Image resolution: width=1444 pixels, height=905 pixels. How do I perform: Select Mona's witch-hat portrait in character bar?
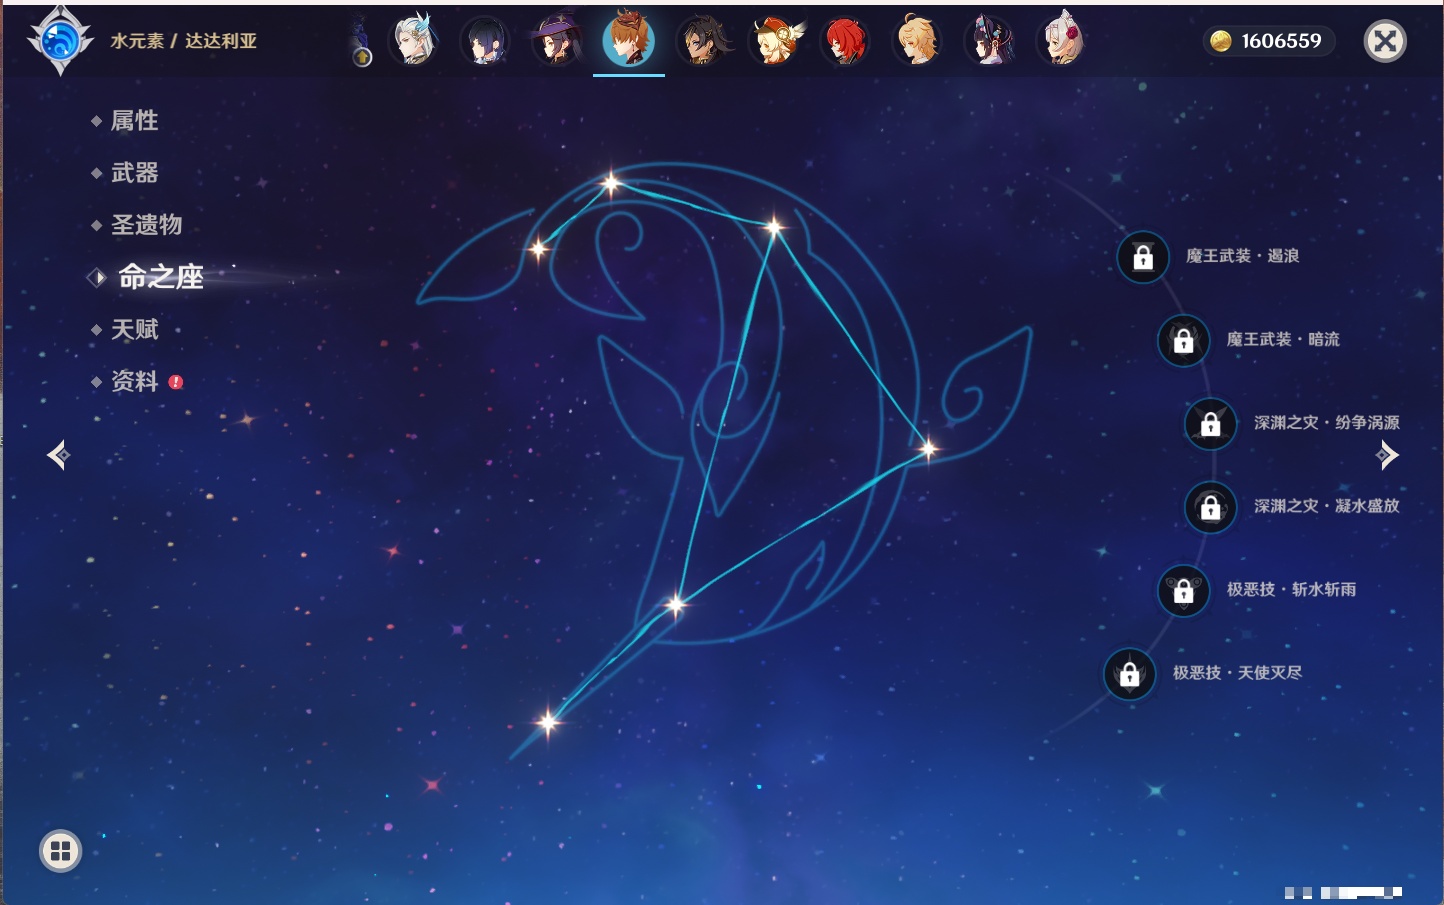556,41
